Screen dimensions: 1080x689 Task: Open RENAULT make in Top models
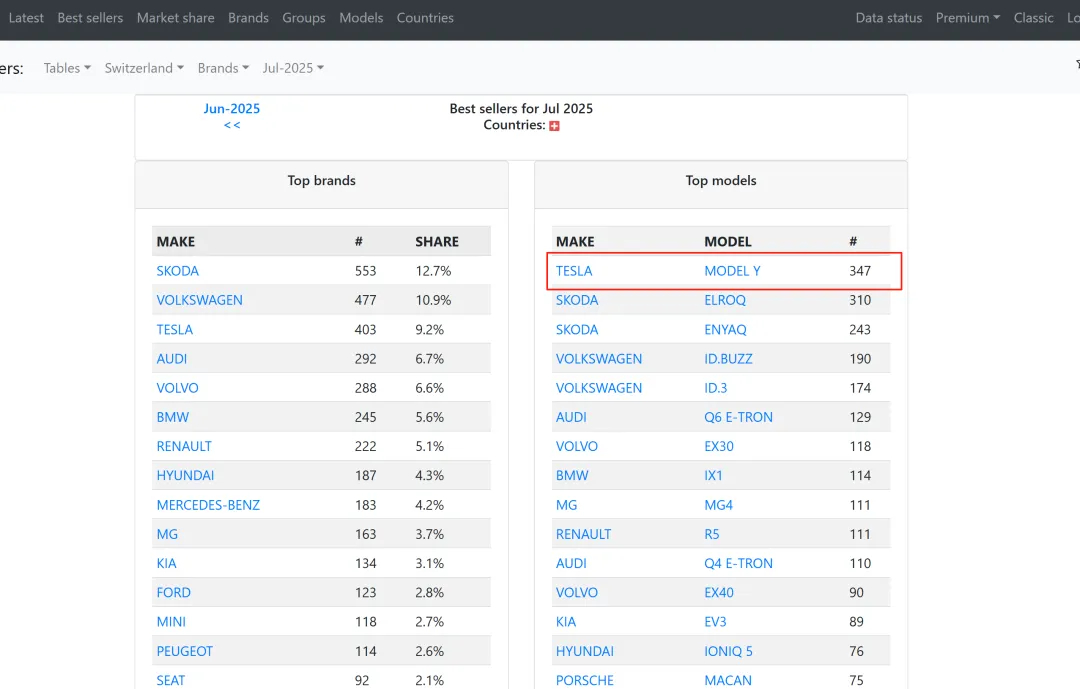coord(583,534)
